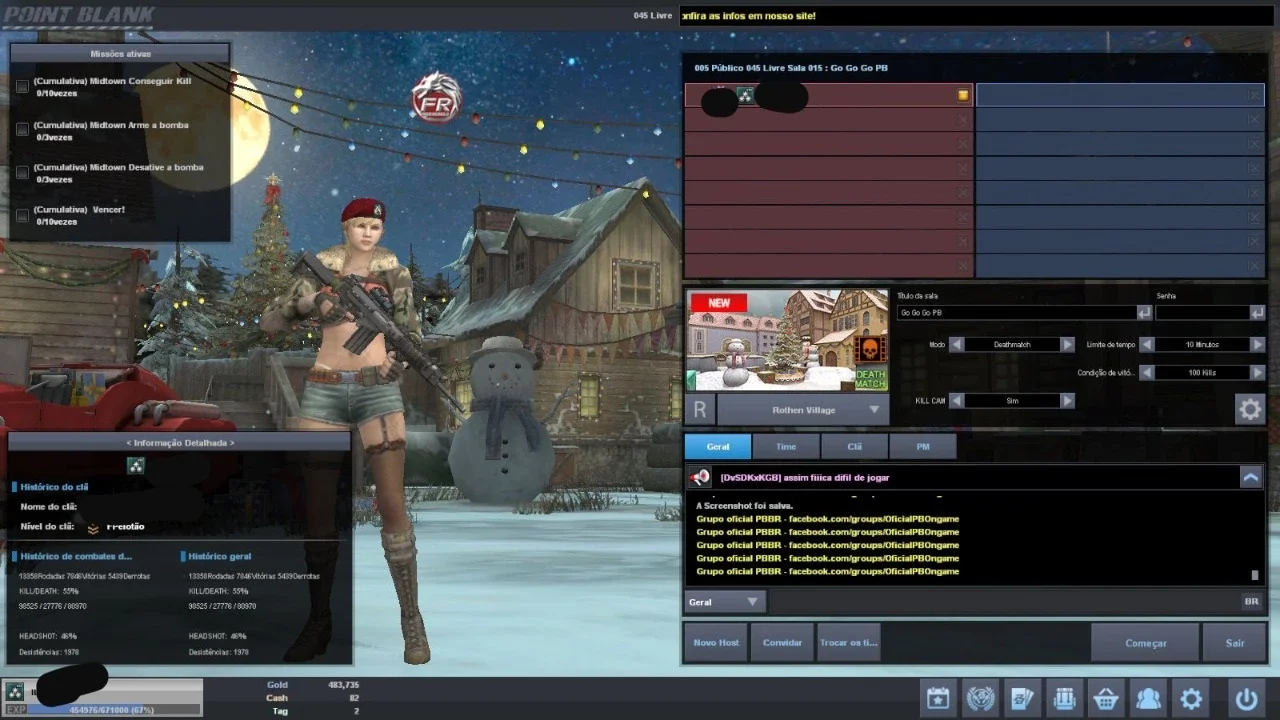Image resolution: width=1280 pixels, height=720 pixels.
Task: Open the friends community icon
Action: 1148,698
